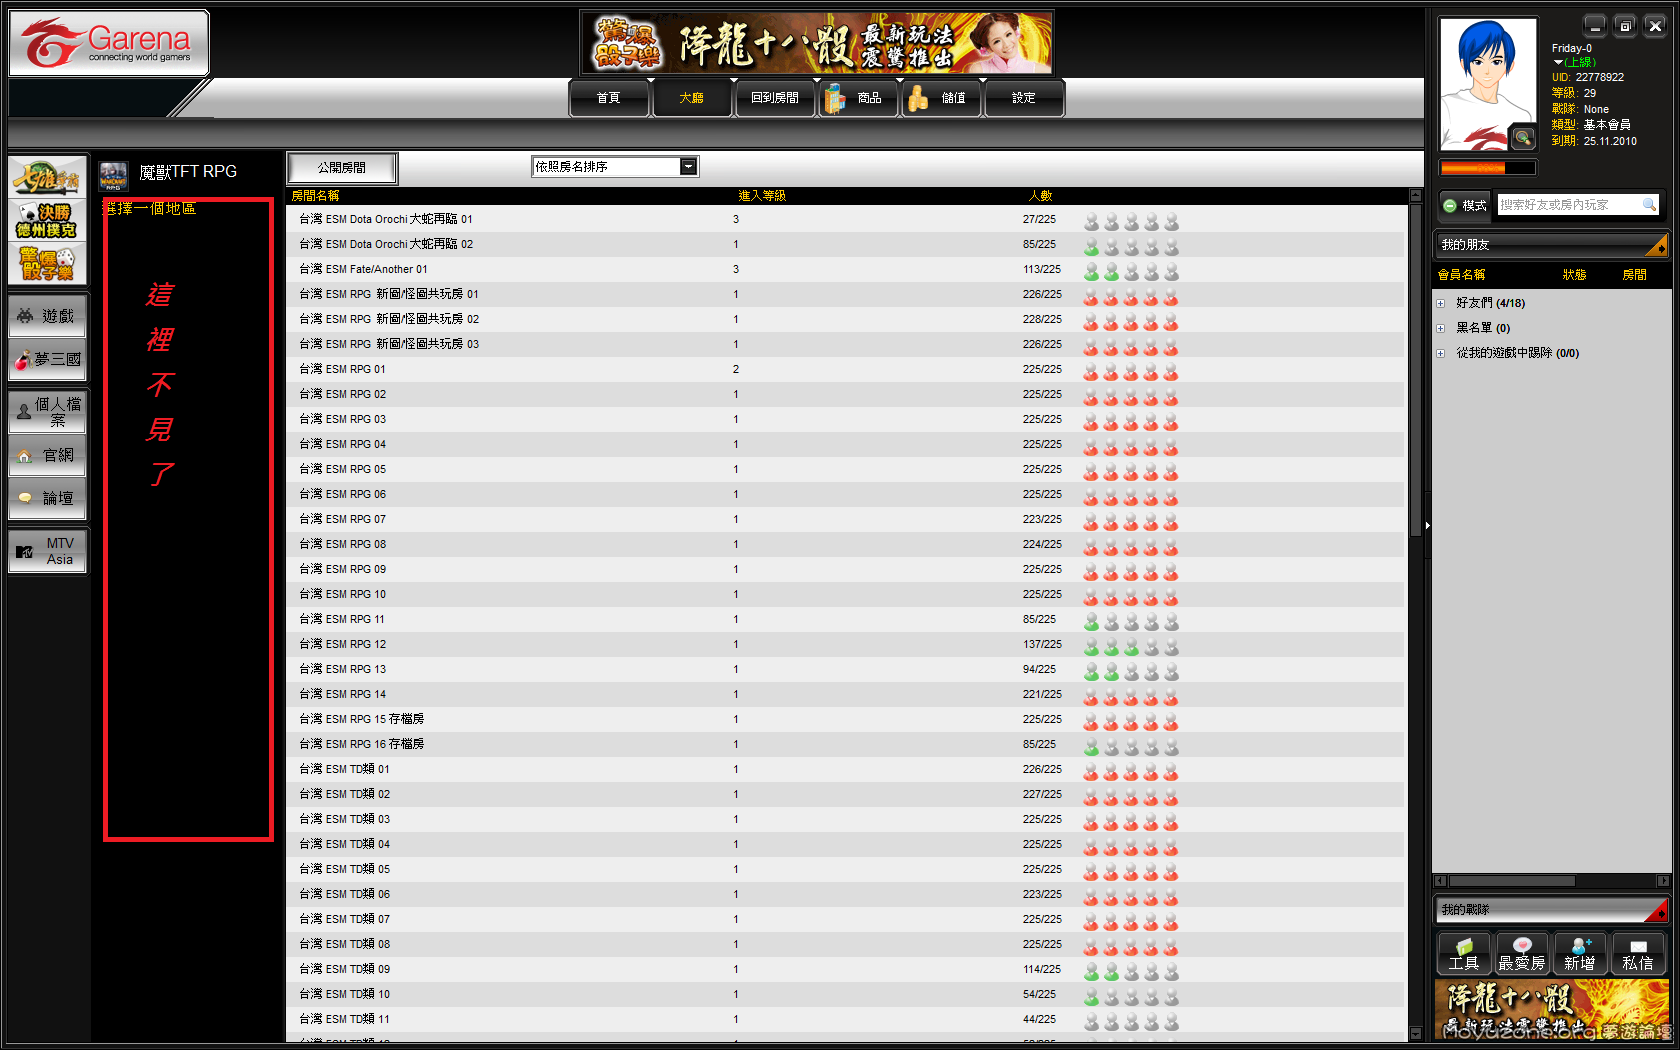Sort by 房間名稱 column header
The width and height of the screenshot is (1680, 1050).
tap(316, 196)
